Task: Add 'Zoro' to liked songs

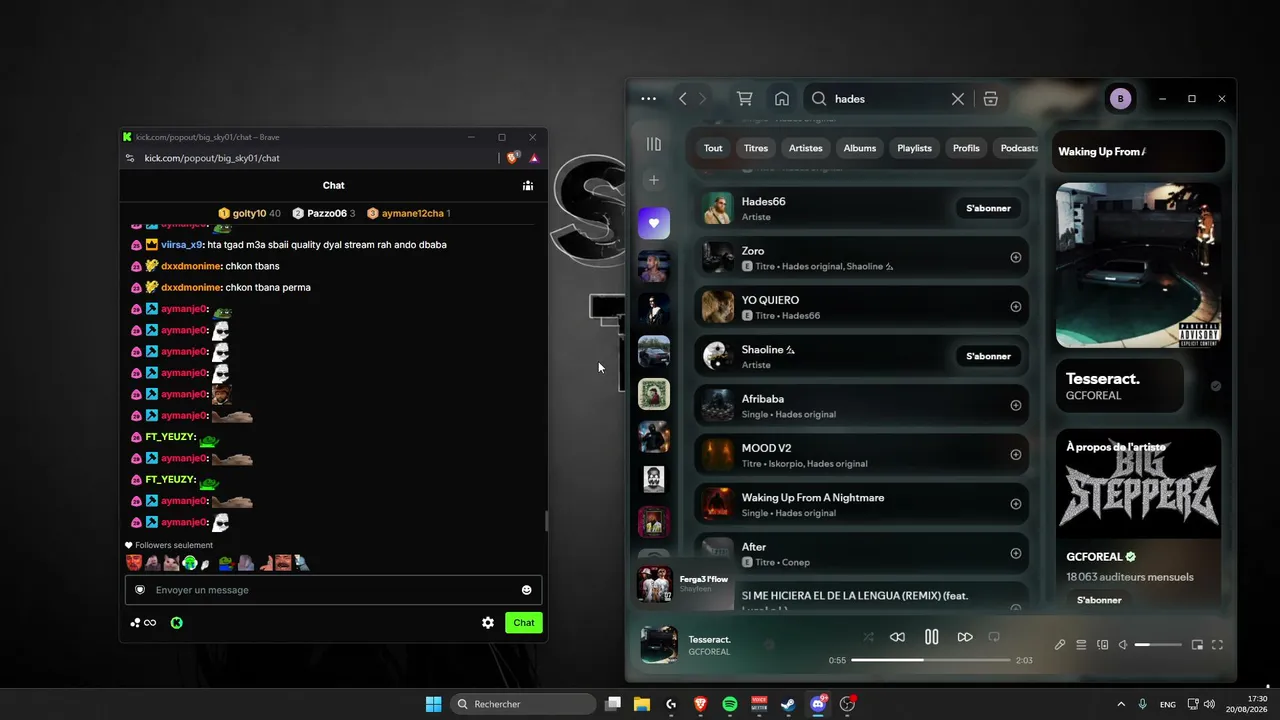Action: tap(1016, 257)
